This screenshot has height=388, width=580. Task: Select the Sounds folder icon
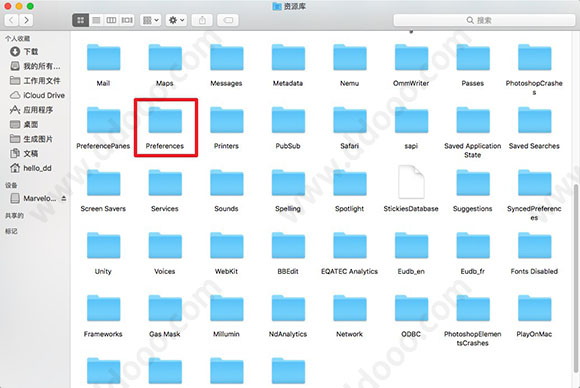pyautogui.click(x=227, y=183)
